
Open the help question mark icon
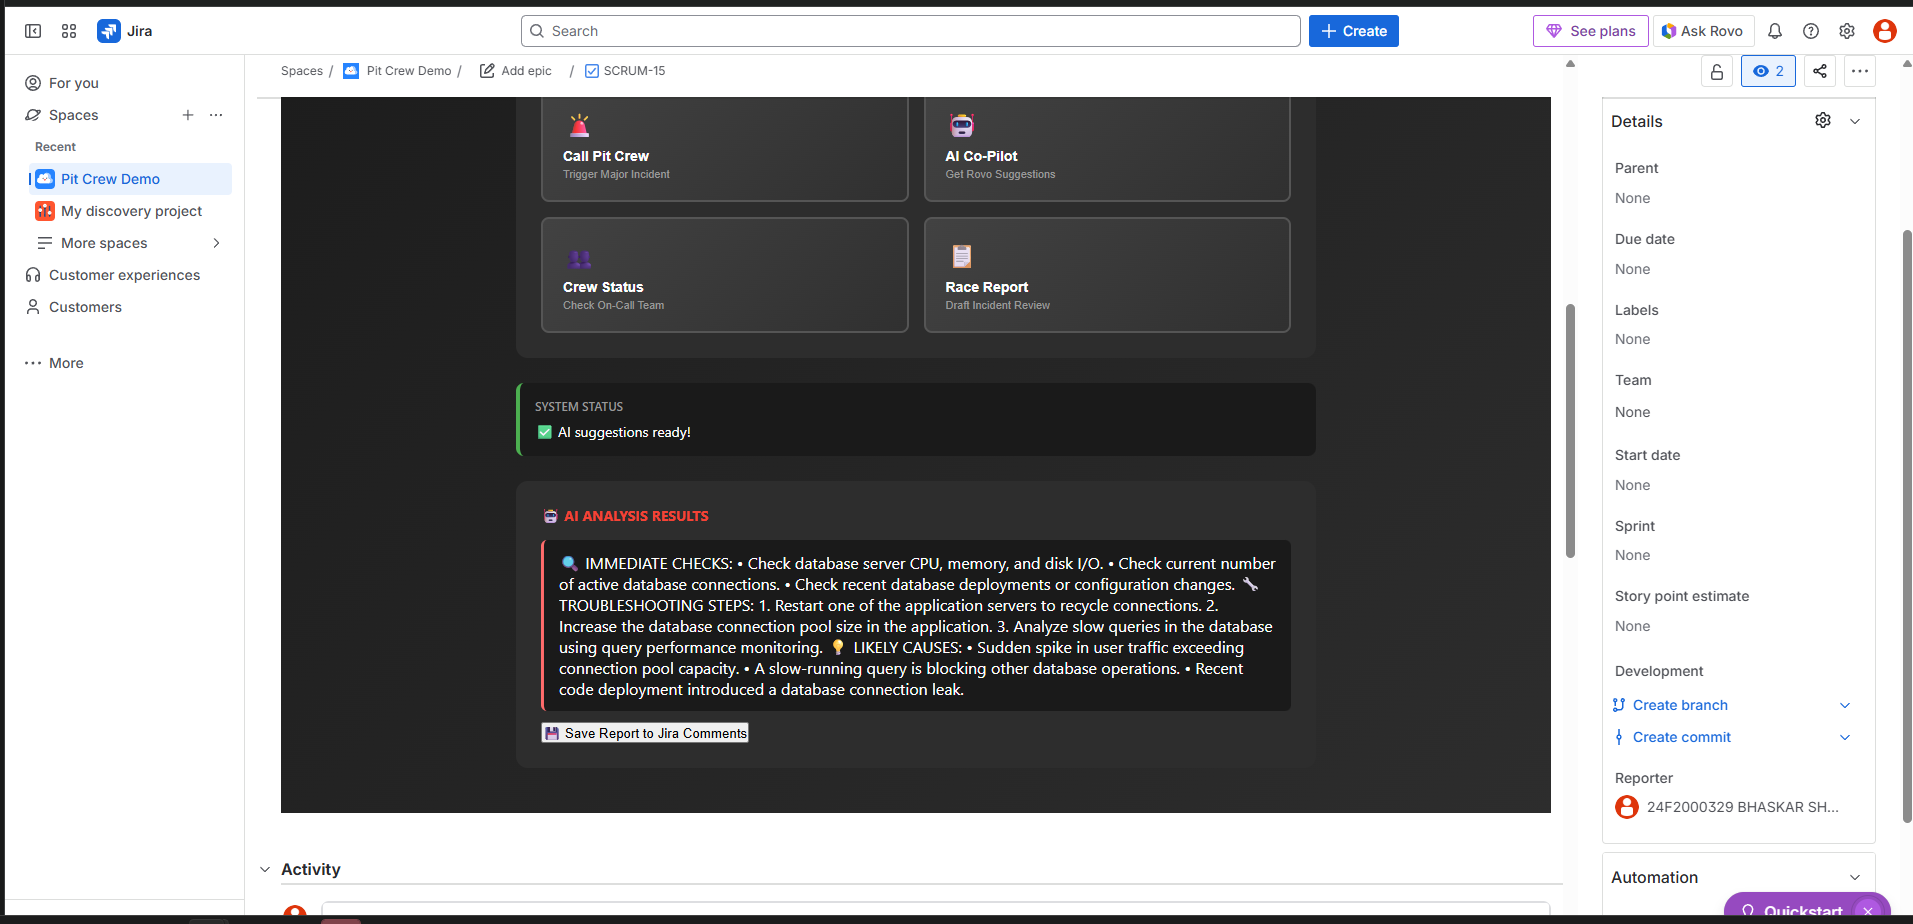tap(1811, 31)
